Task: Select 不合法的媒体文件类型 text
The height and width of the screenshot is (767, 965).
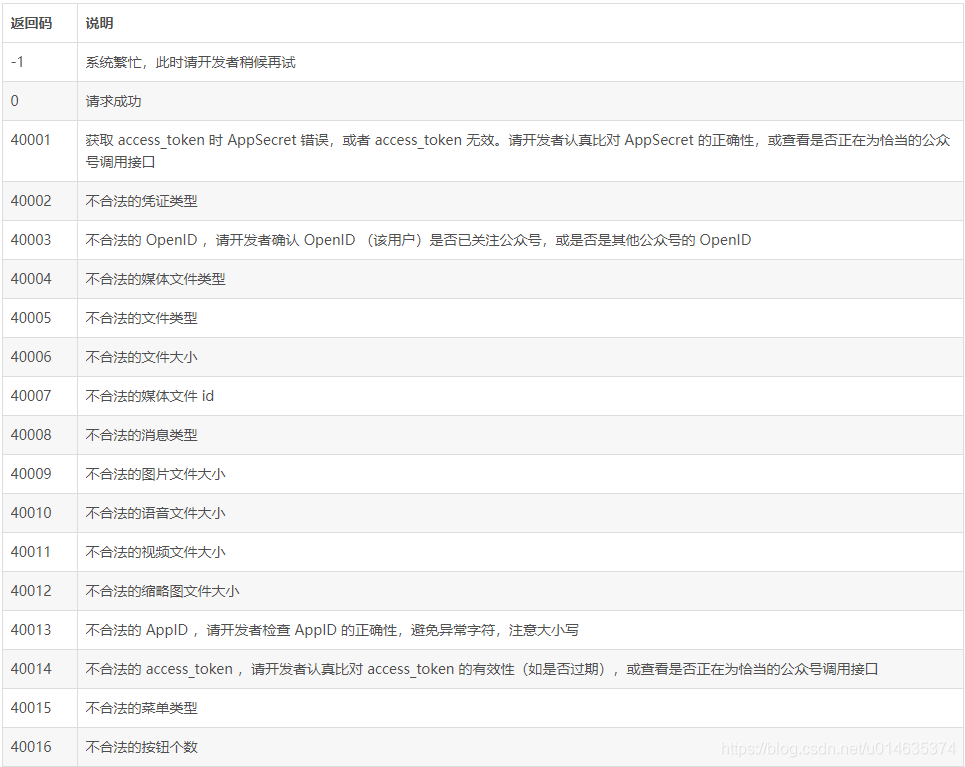Action: (x=156, y=279)
